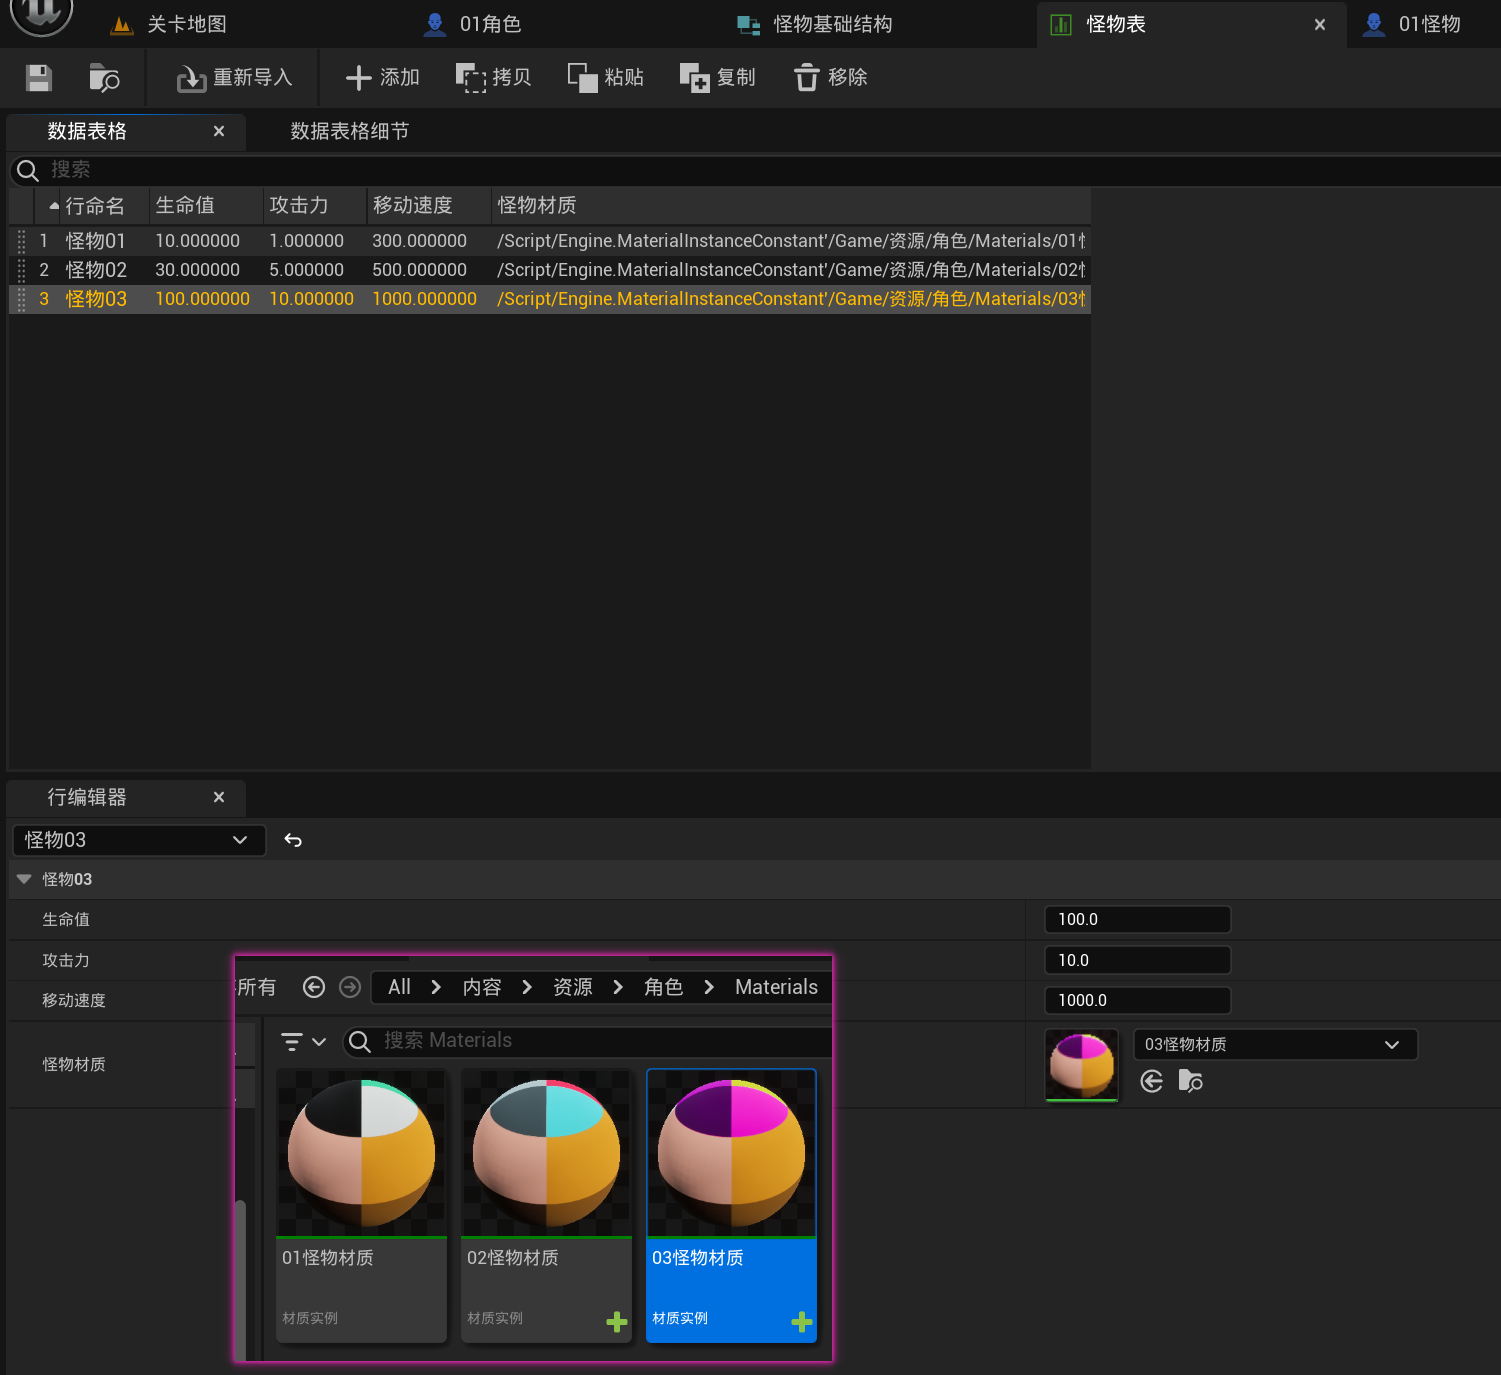The width and height of the screenshot is (1501, 1375).
Task: Click Browse to asset in Content Browser icon
Action: [104, 78]
